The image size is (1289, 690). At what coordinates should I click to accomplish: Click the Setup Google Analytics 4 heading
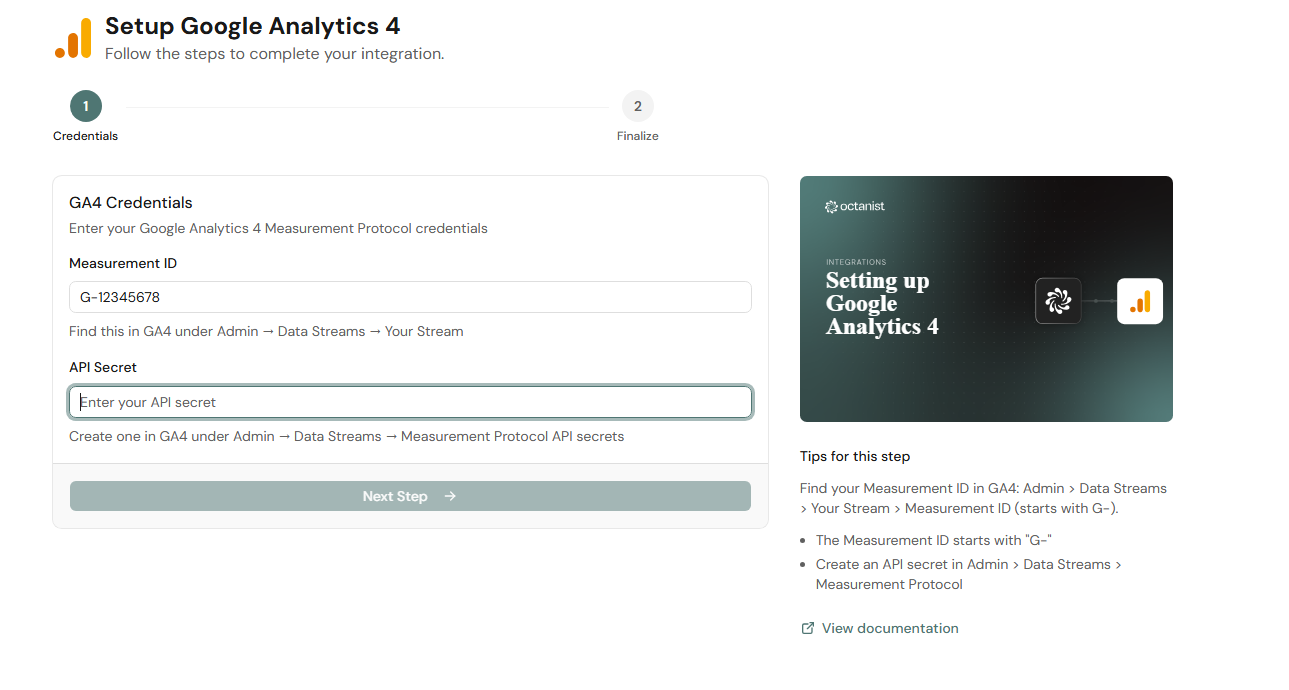click(x=252, y=26)
